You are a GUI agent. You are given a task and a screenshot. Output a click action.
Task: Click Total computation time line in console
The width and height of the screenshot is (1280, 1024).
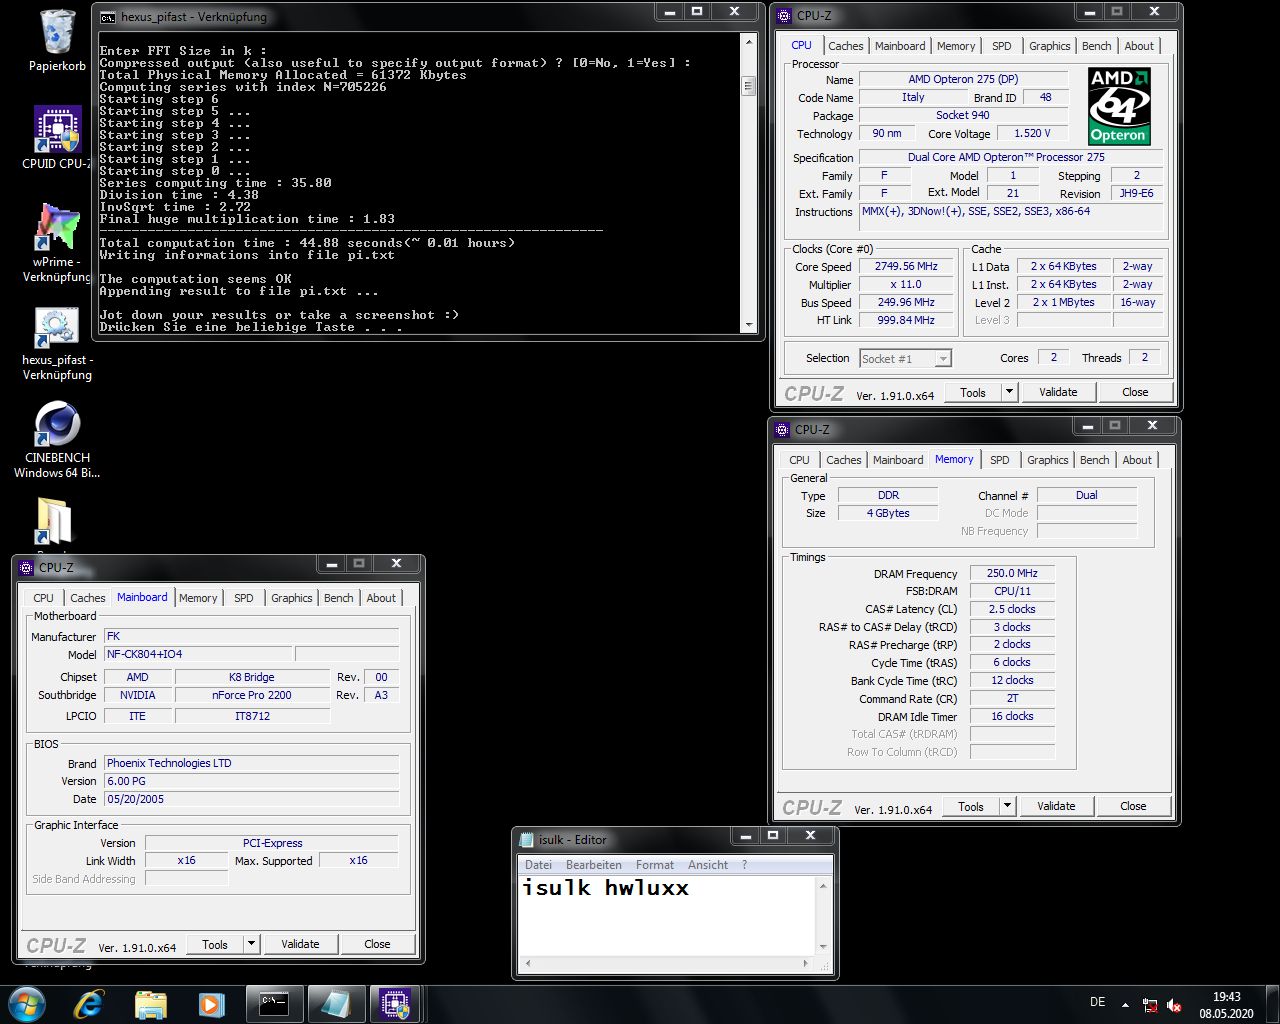click(x=307, y=243)
